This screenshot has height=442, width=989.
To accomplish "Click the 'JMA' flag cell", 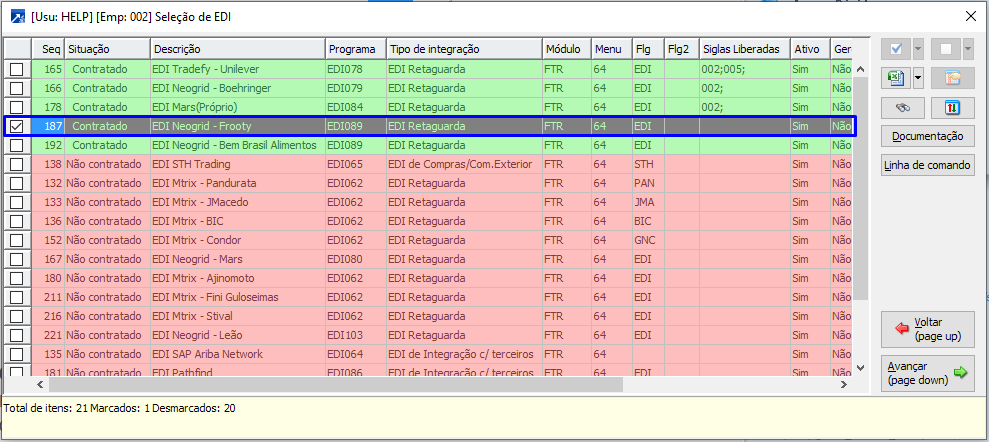I will [x=648, y=202].
